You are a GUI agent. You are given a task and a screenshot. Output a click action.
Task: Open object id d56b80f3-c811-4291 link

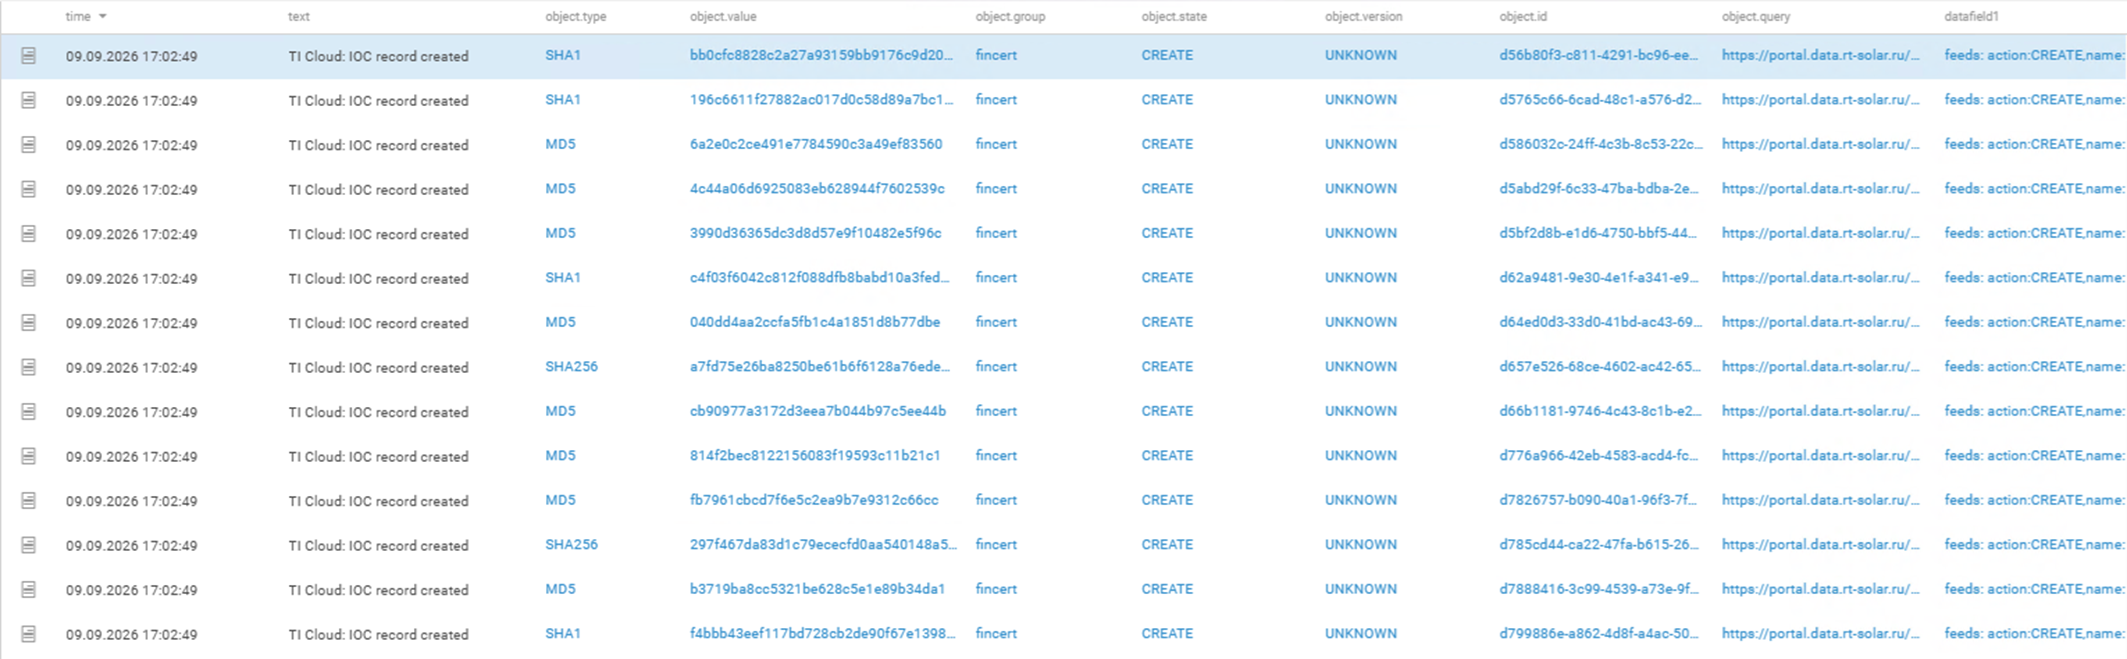click(x=1599, y=56)
